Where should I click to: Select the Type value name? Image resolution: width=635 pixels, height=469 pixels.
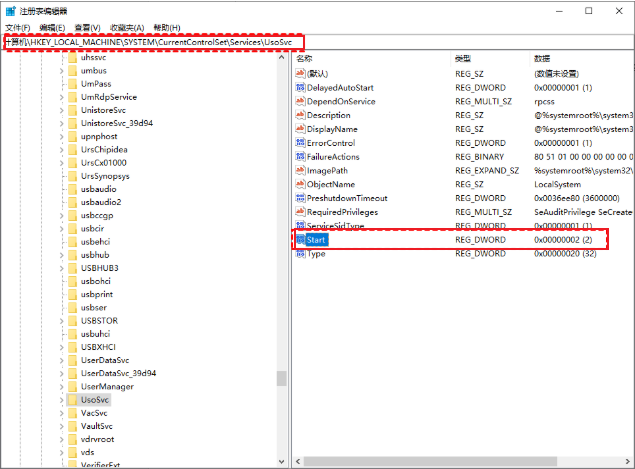316,254
